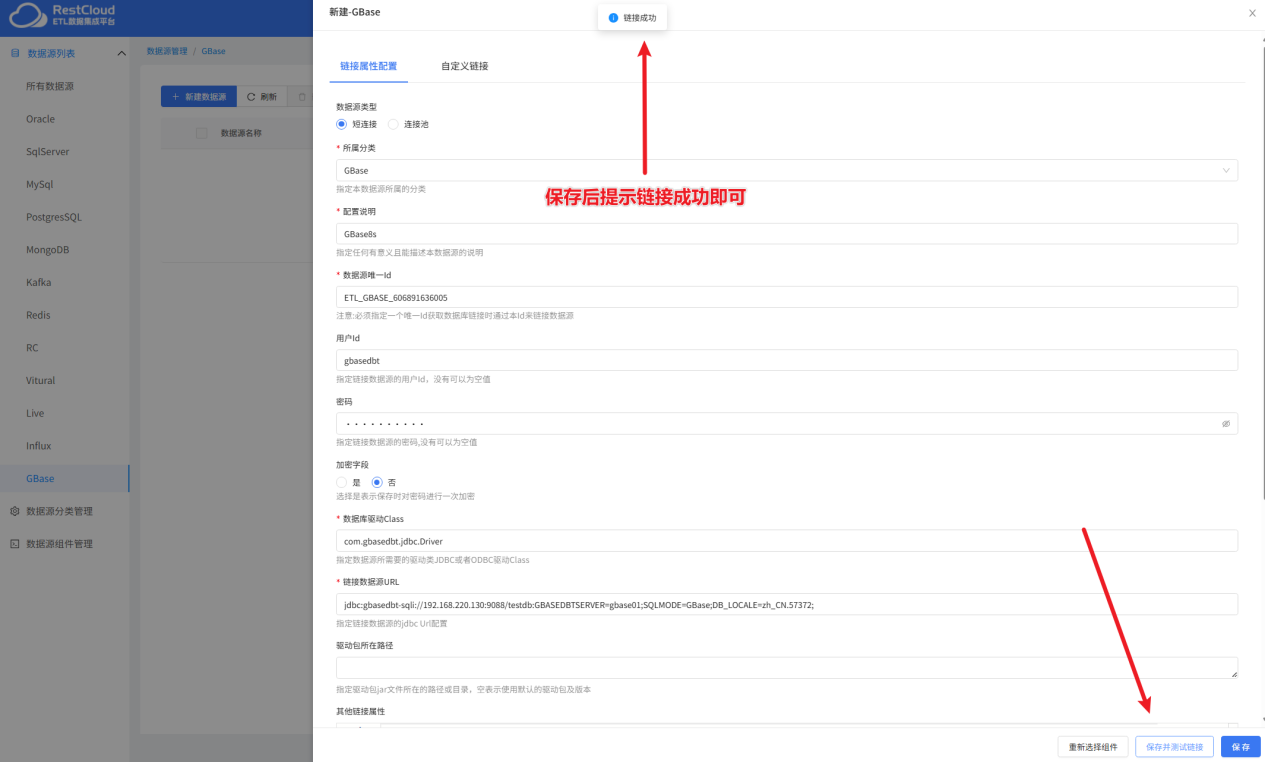Select Kafka in the sidebar
This screenshot has width=1265, height=762.
tap(39, 282)
